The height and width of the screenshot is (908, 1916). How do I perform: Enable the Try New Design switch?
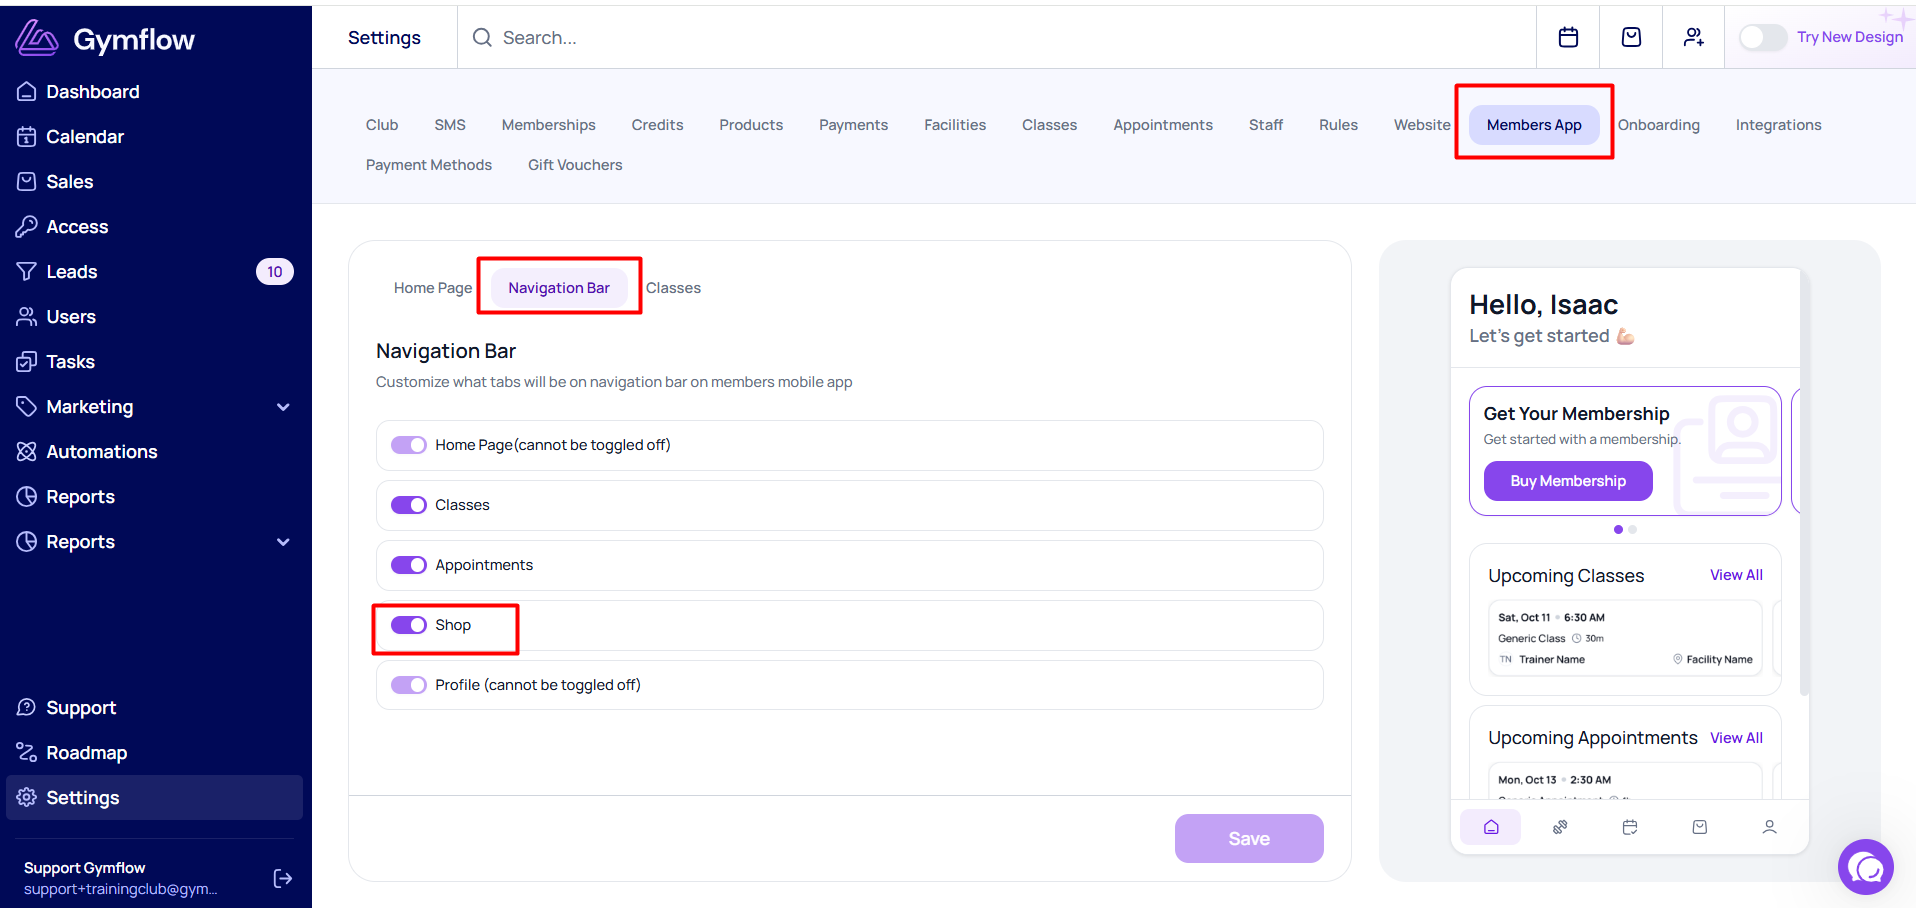(x=1763, y=37)
